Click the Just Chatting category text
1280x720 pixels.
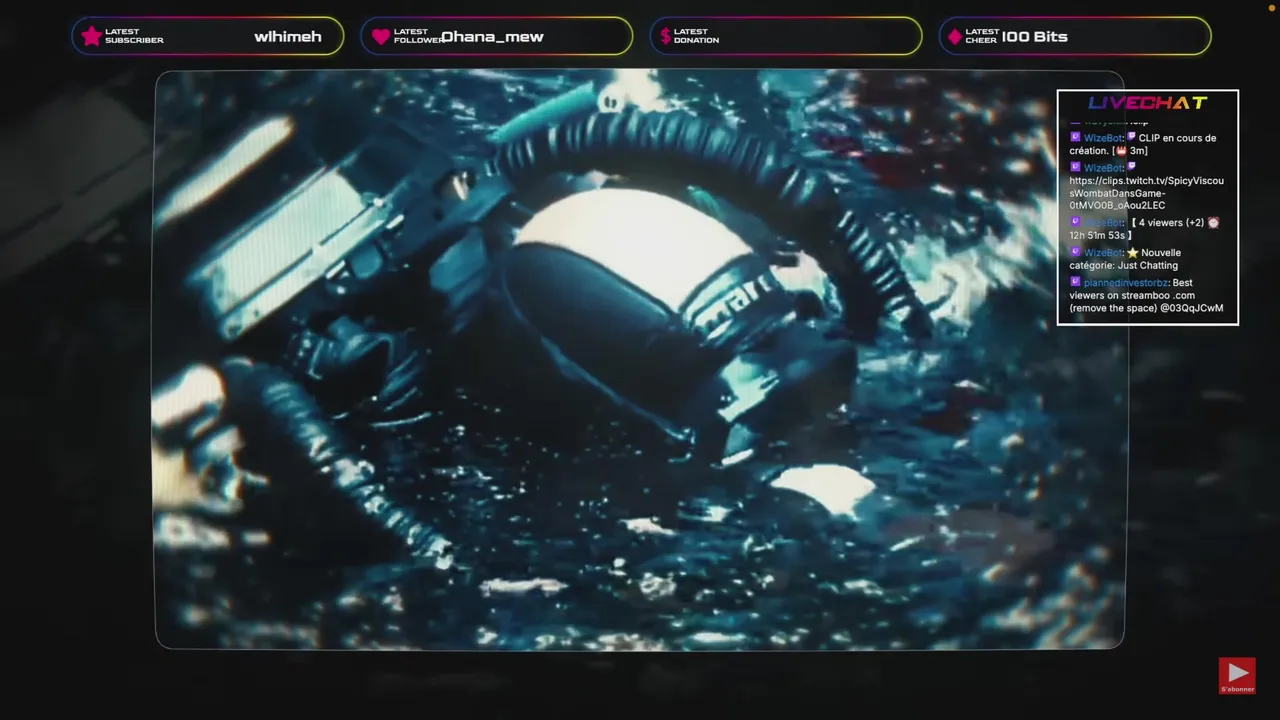click(x=1148, y=266)
